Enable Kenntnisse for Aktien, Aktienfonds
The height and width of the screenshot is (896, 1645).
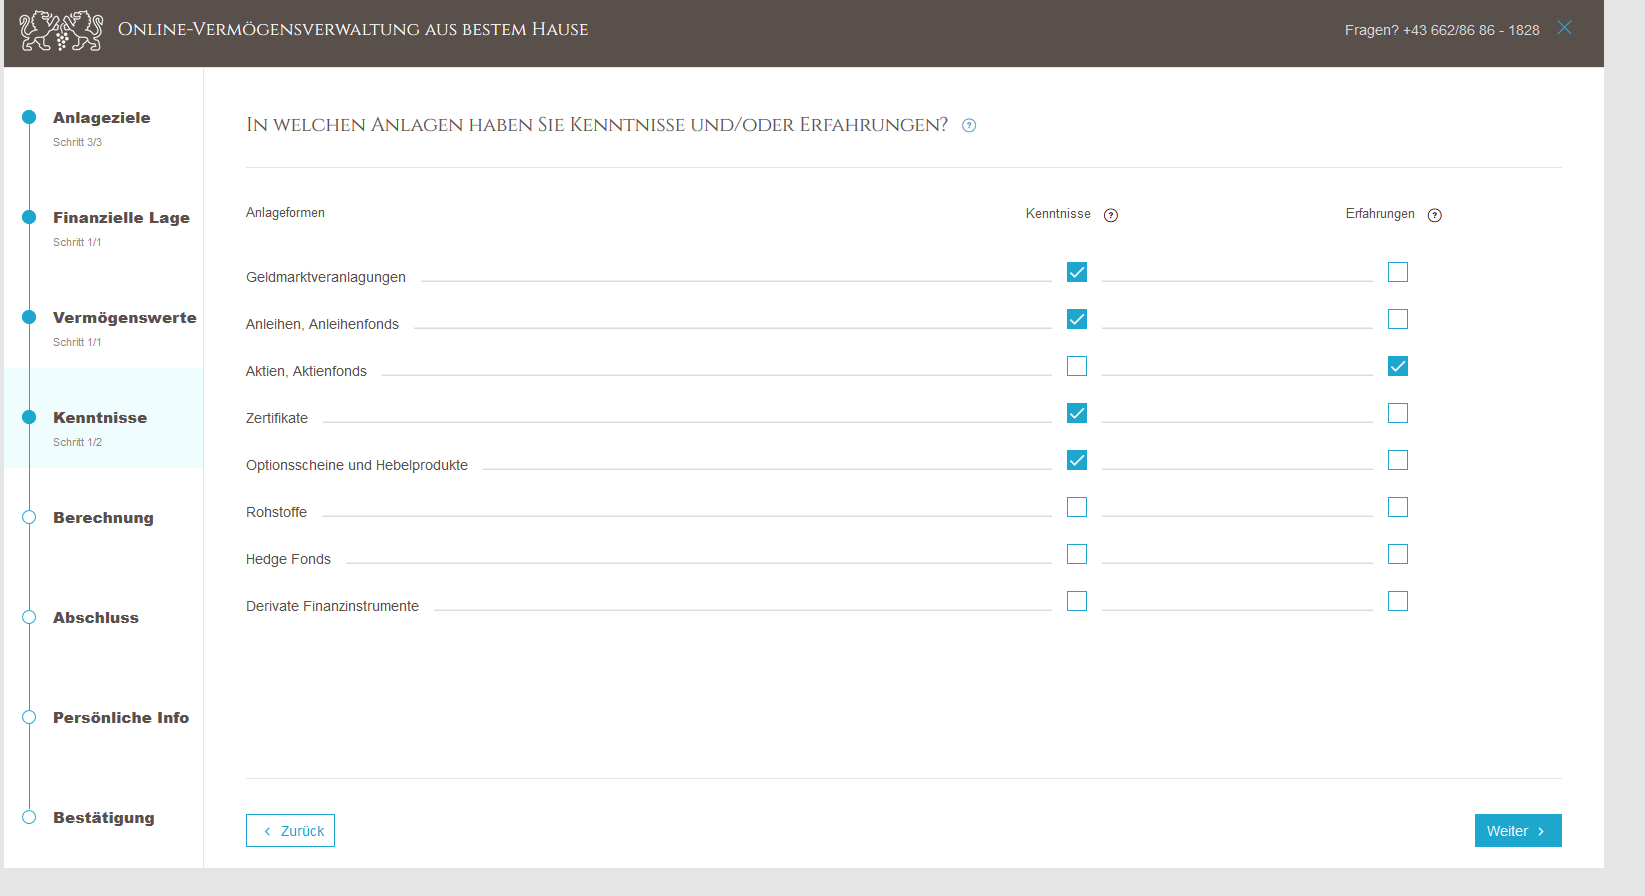[1076, 366]
